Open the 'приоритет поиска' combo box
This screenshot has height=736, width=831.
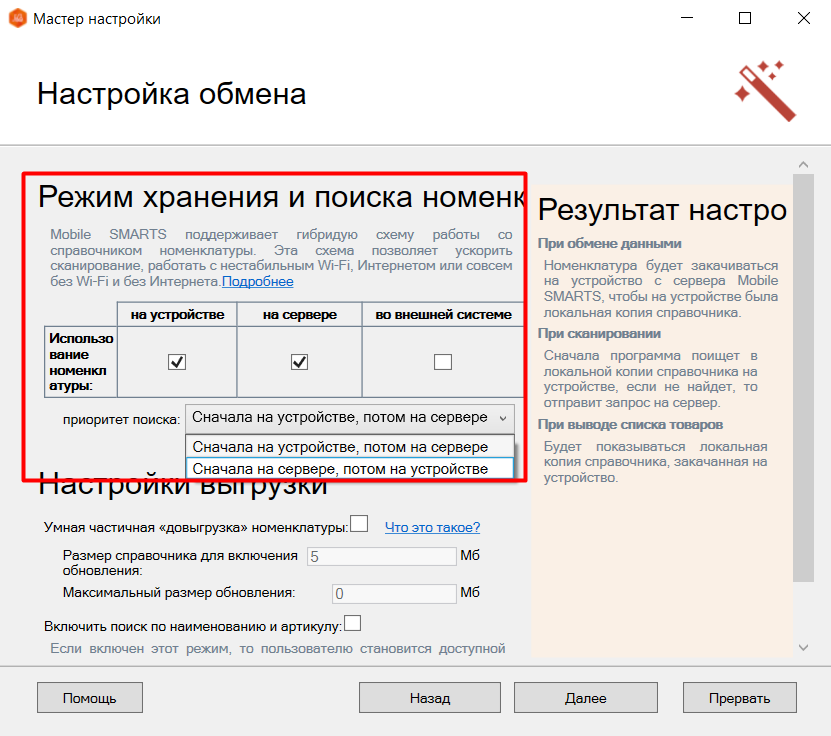click(x=350, y=418)
